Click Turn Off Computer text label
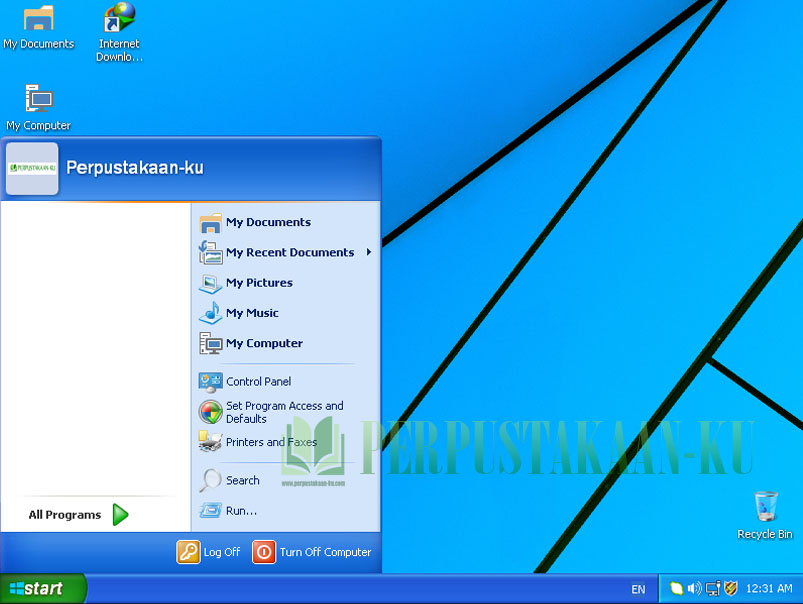 pos(325,552)
